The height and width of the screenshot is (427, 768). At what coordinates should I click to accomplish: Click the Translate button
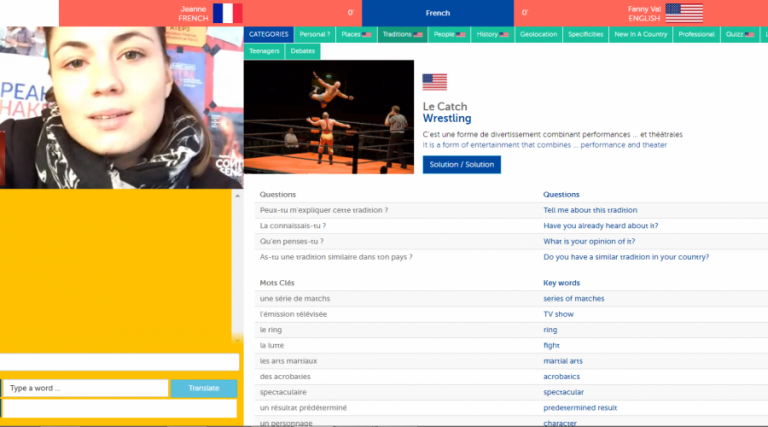point(204,388)
